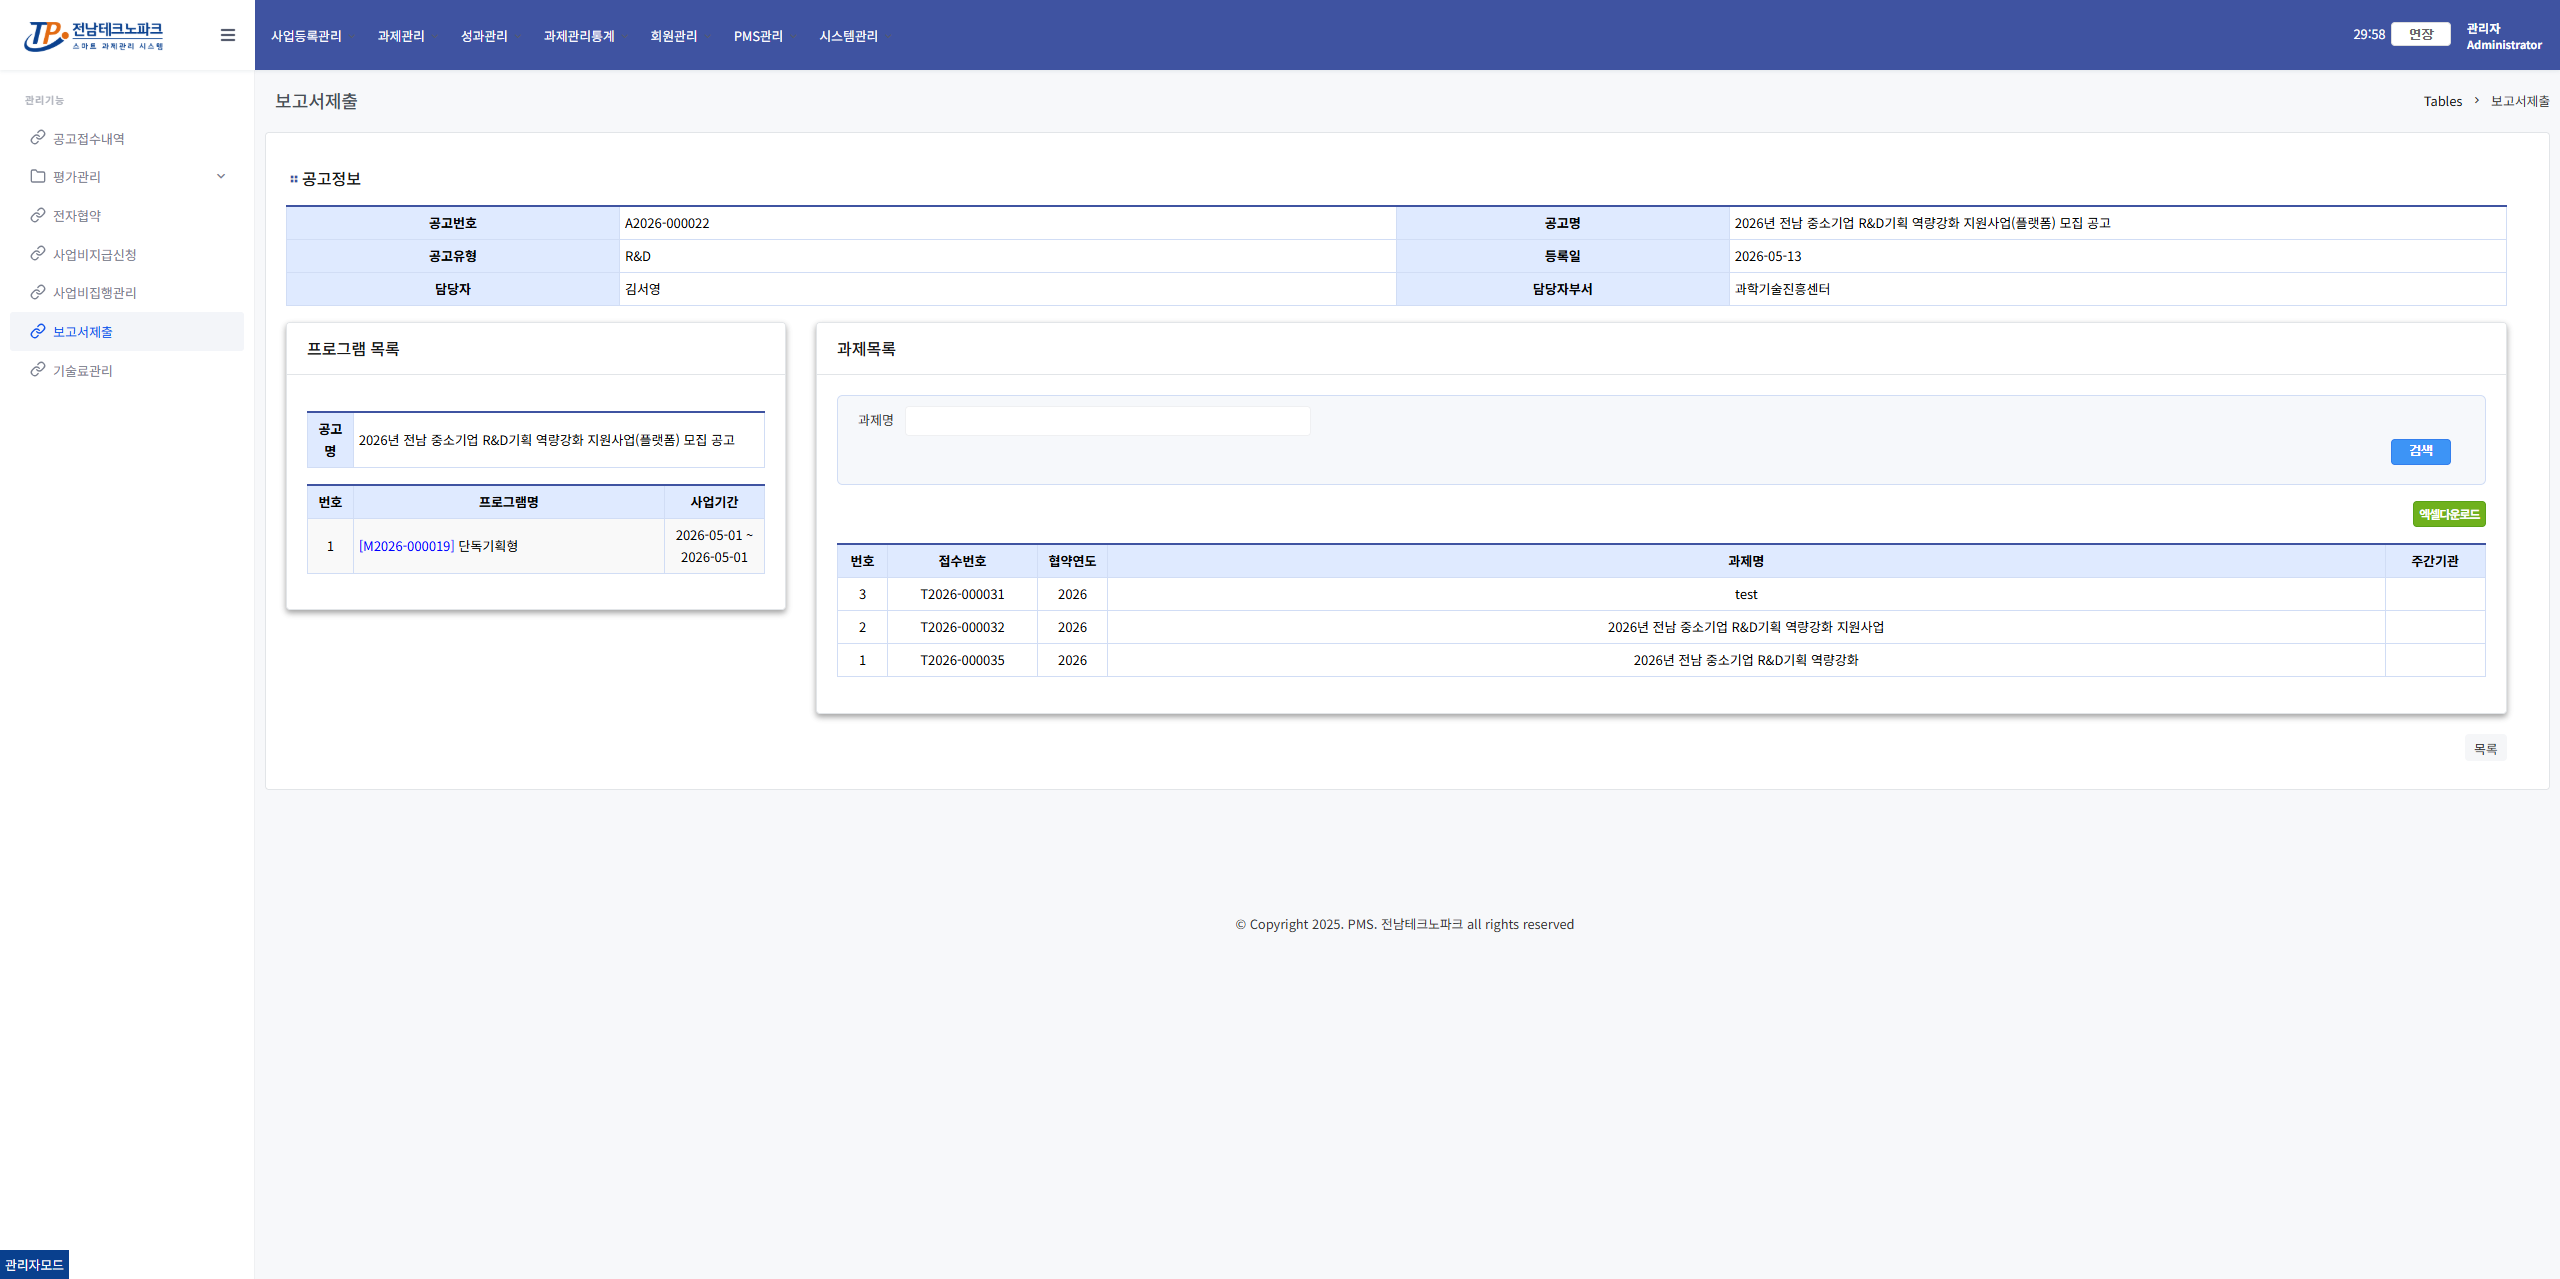Click the 과제명 column header
The height and width of the screenshot is (1279, 2560).
(1745, 561)
